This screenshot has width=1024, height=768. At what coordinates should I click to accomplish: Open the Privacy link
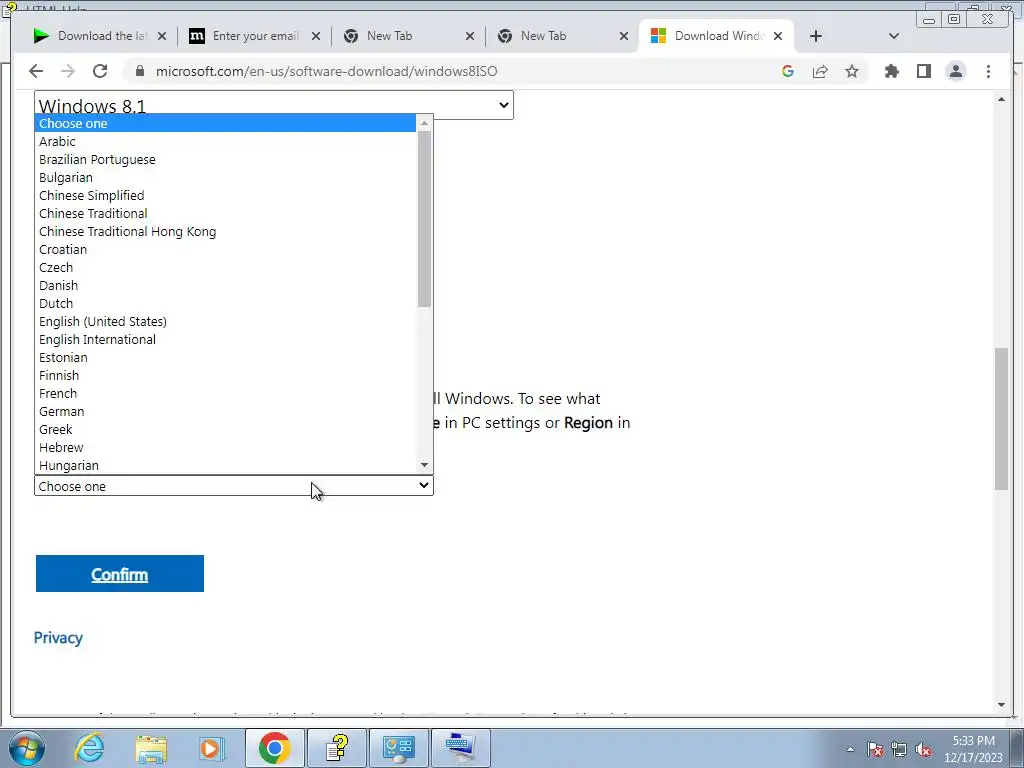coord(58,638)
